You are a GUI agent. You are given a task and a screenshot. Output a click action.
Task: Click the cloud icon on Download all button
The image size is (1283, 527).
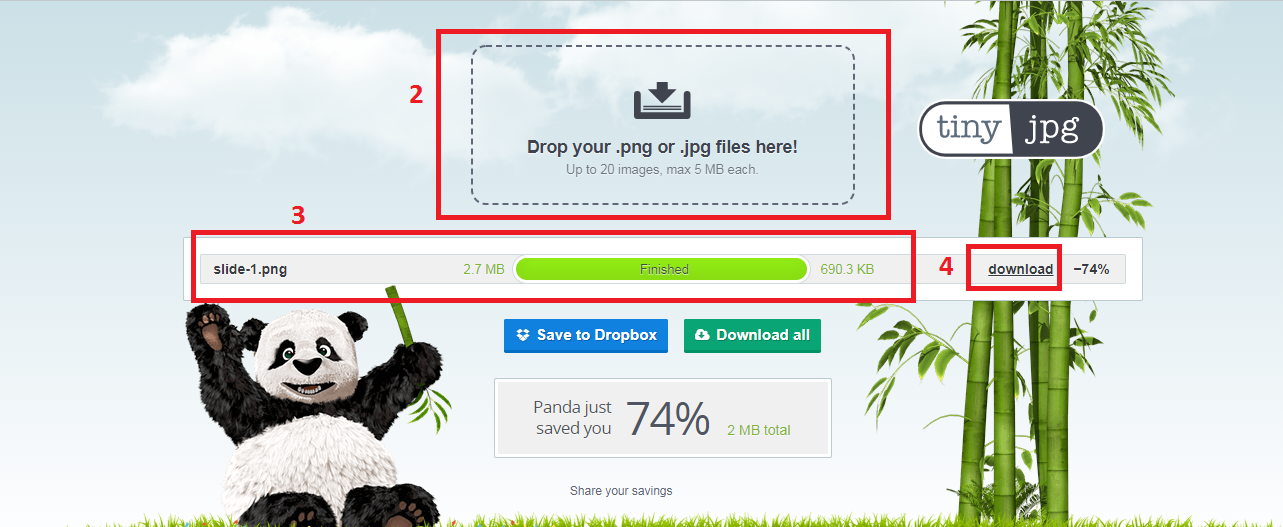[702, 335]
